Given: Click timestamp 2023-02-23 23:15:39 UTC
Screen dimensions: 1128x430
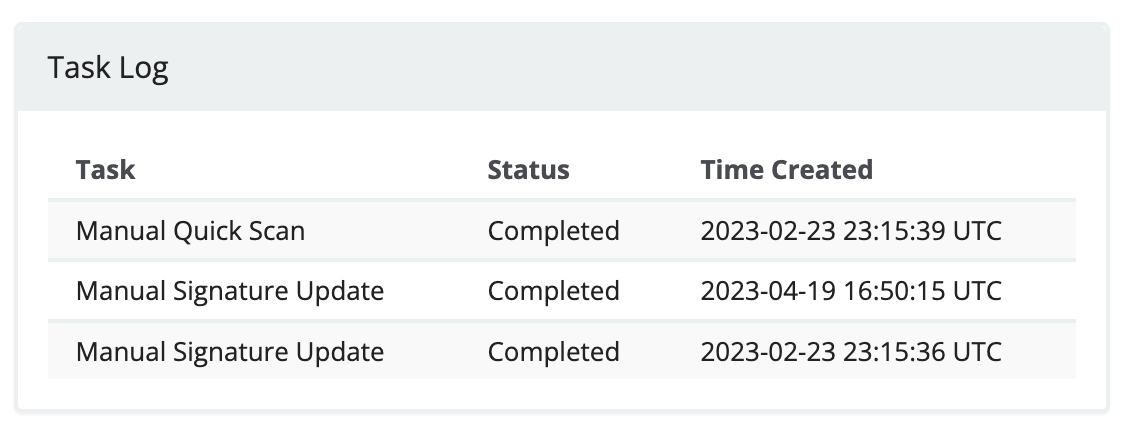Looking at the screenshot, I should coord(851,231).
